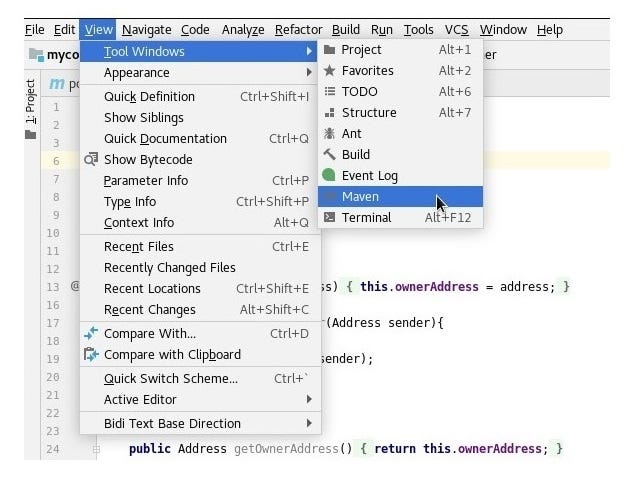Expand the Active Editor submenu arrow

[x=309, y=399]
